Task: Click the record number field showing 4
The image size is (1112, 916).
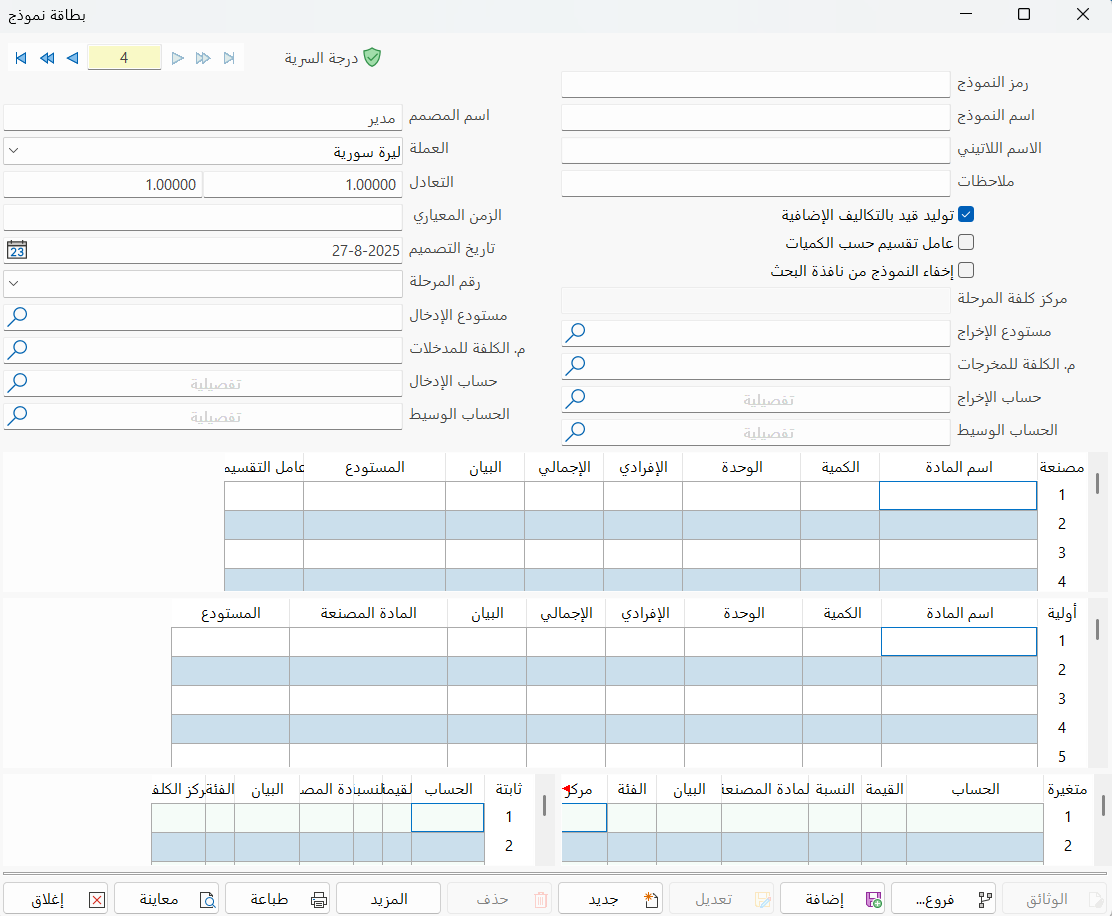Action: (x=124, y=57)
